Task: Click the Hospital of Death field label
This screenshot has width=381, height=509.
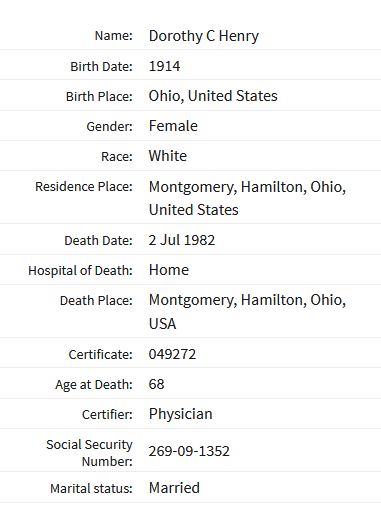Action: (80, 271)
